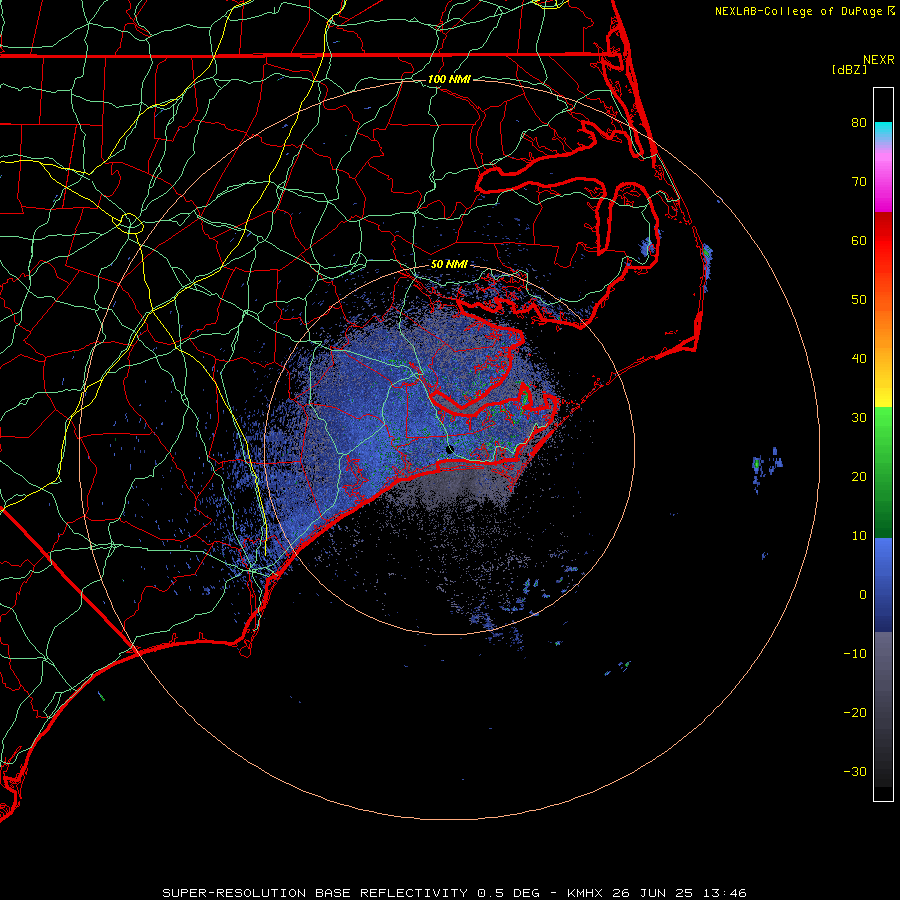Click the 100 NMI range ring label

coord(449,79)
